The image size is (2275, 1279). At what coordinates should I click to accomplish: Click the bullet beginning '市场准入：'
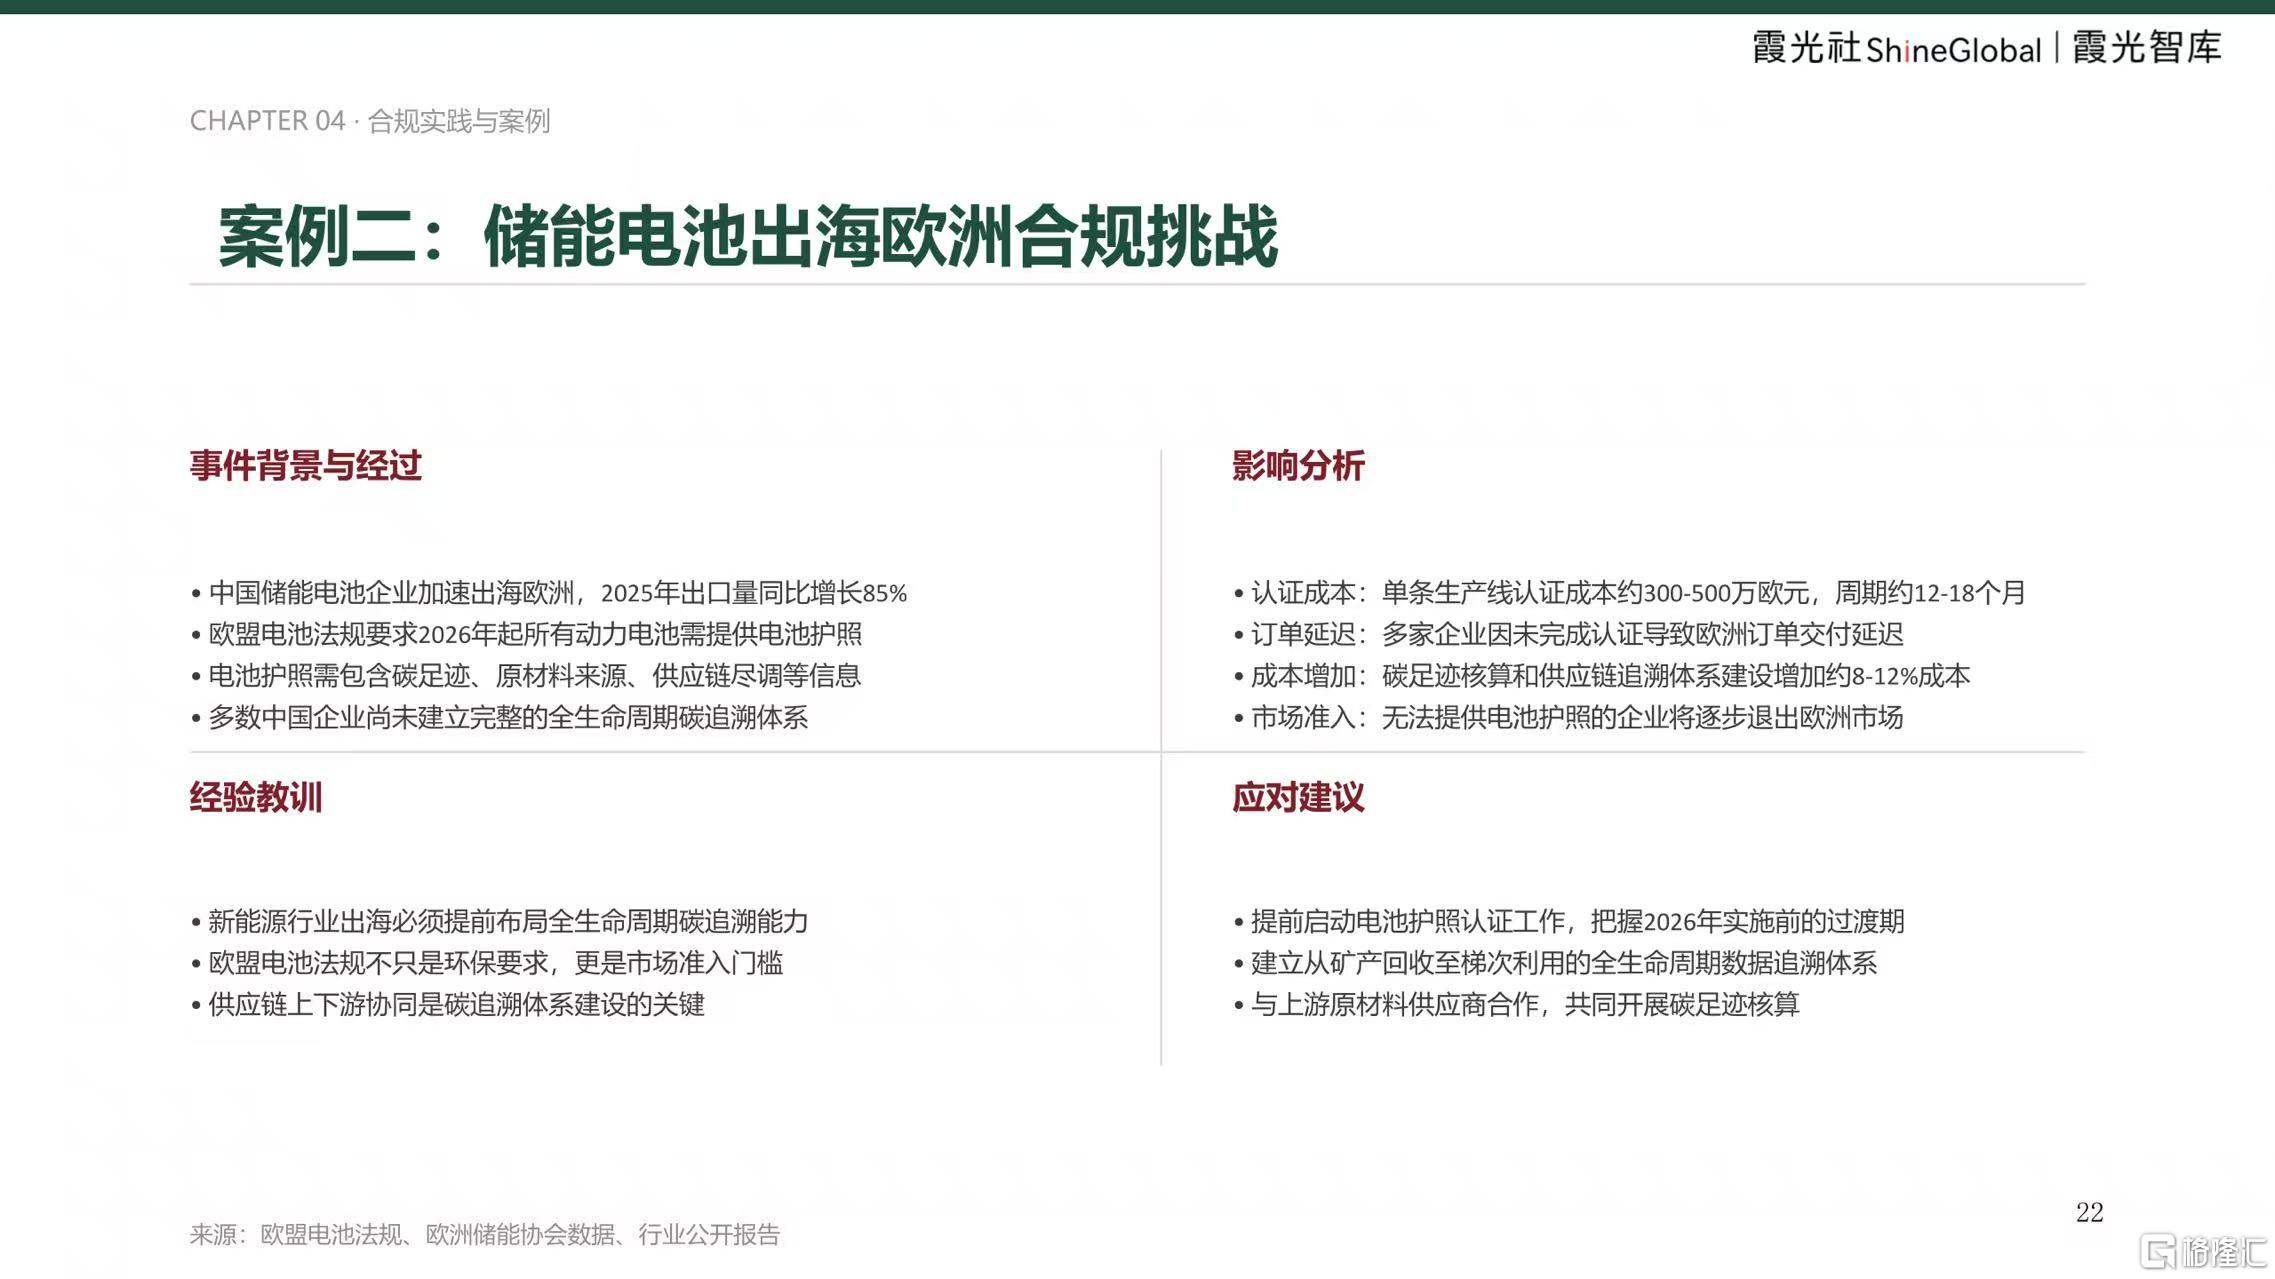(1568, 717)
